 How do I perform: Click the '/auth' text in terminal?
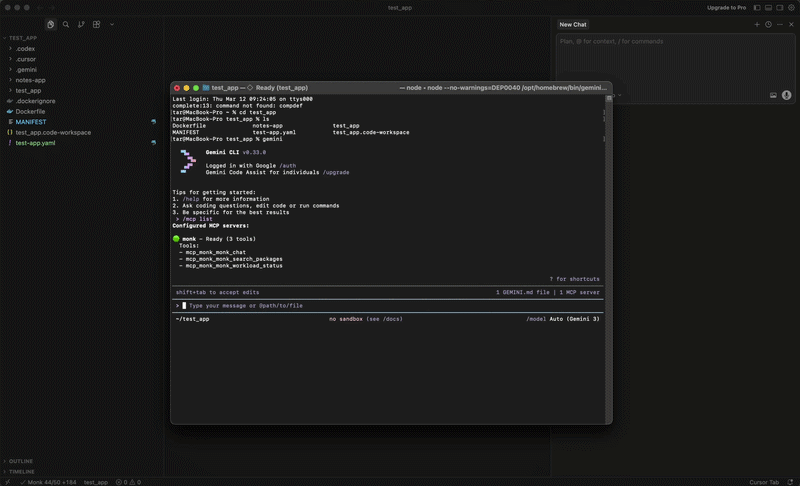[x=287, y=166]
